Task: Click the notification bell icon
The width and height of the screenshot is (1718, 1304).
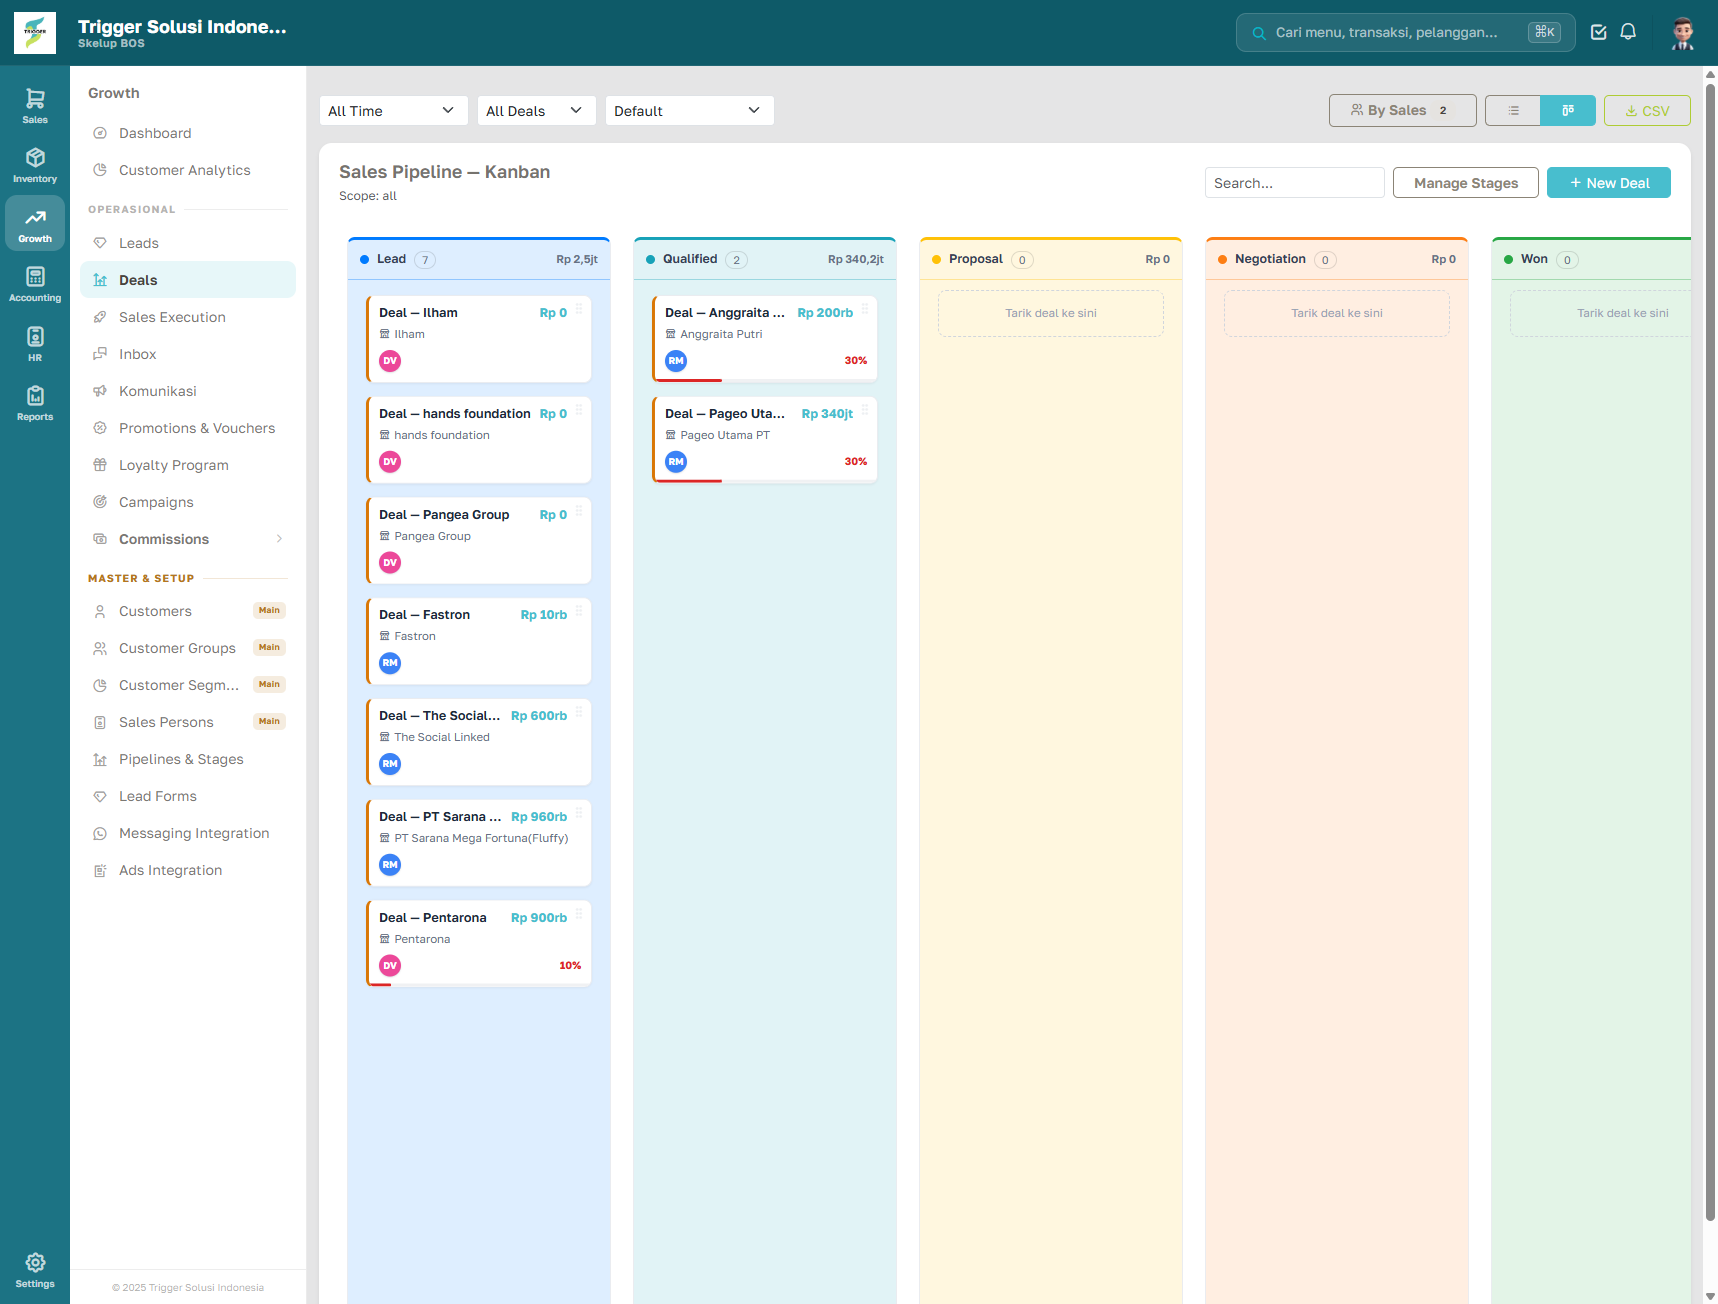Action: [1628, 32]
